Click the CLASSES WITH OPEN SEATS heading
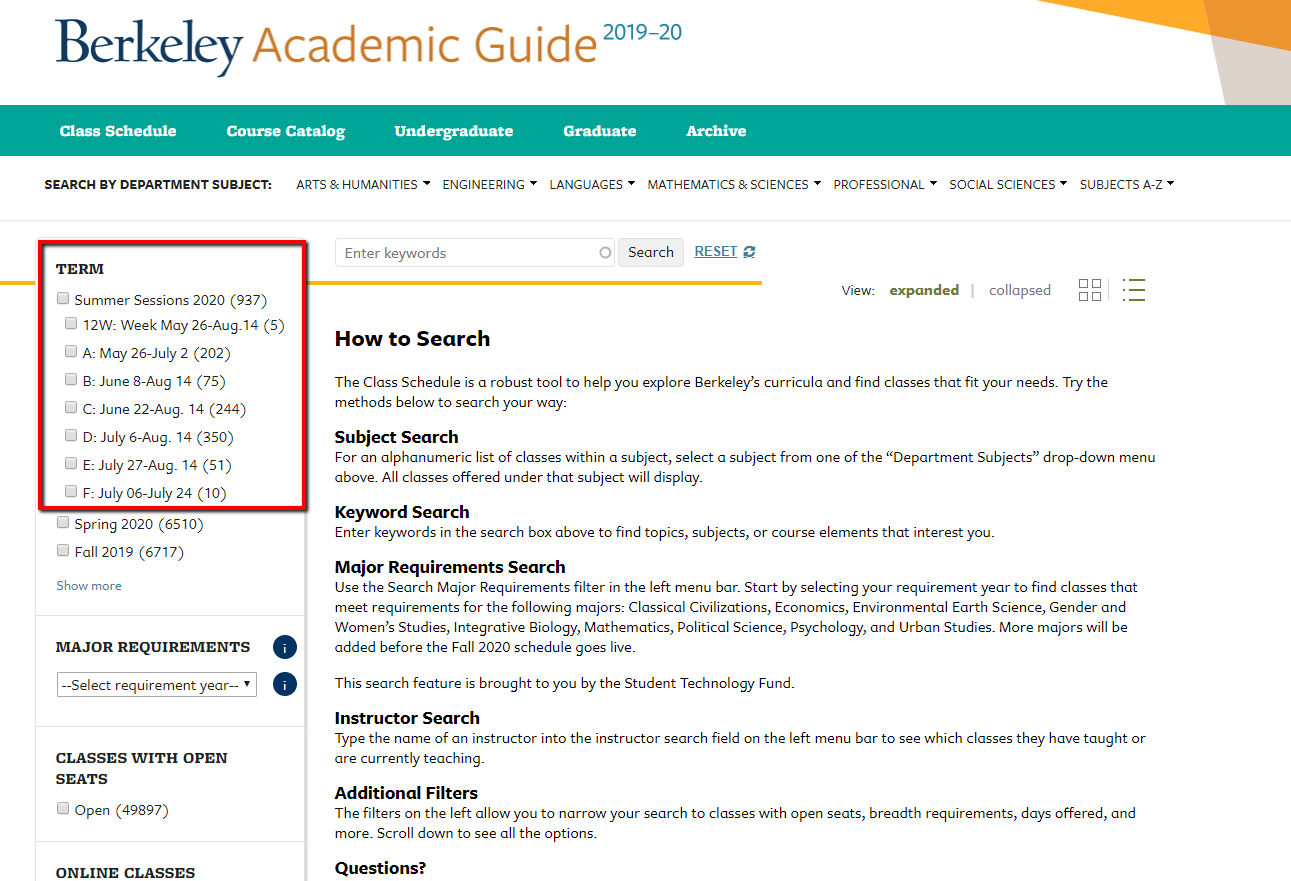 pos(142,768)
